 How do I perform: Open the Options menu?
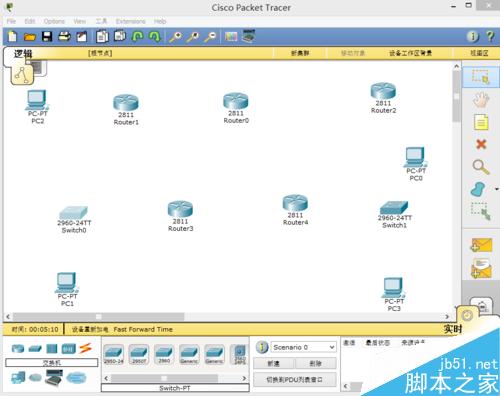54,21
